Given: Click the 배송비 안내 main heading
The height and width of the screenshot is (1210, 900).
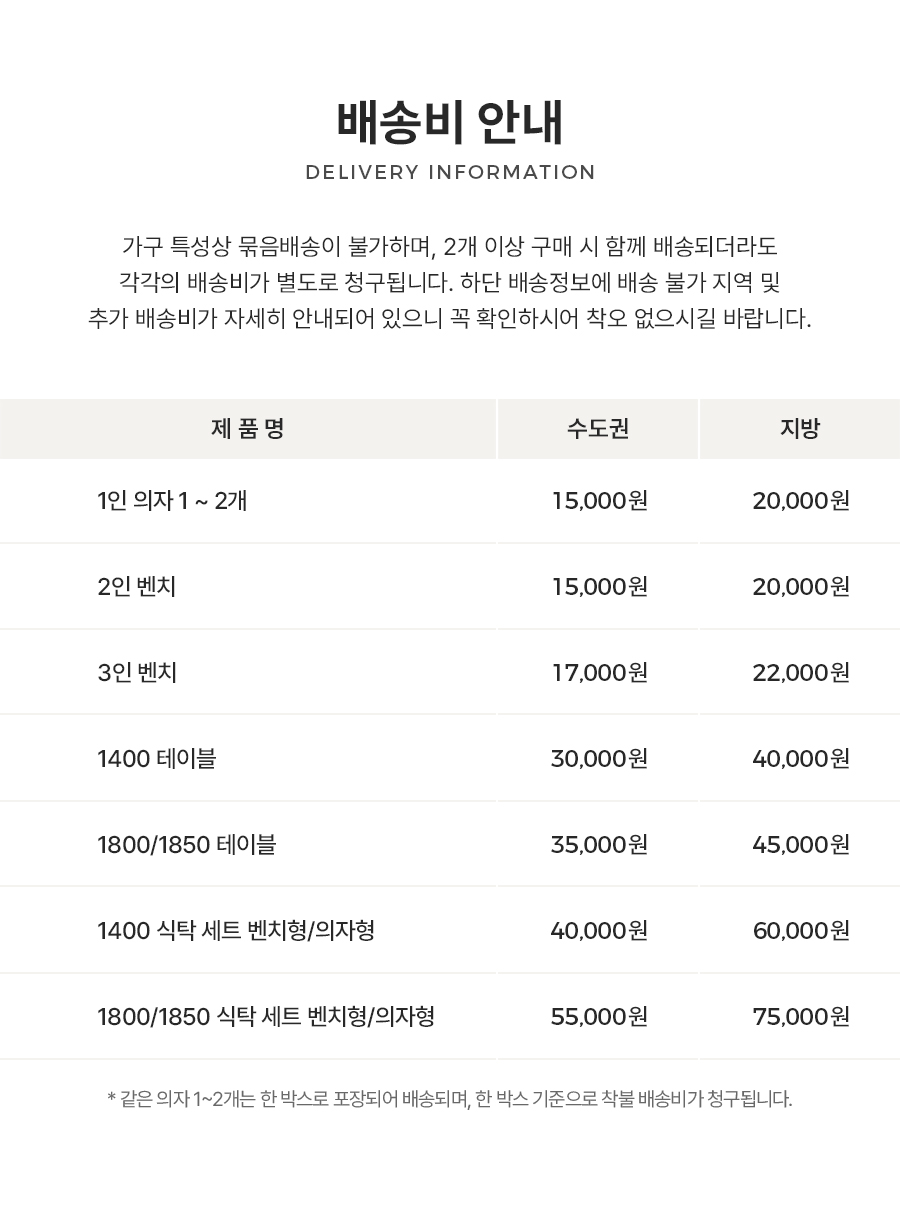Looking at the screenshot, I should (450, 123).
